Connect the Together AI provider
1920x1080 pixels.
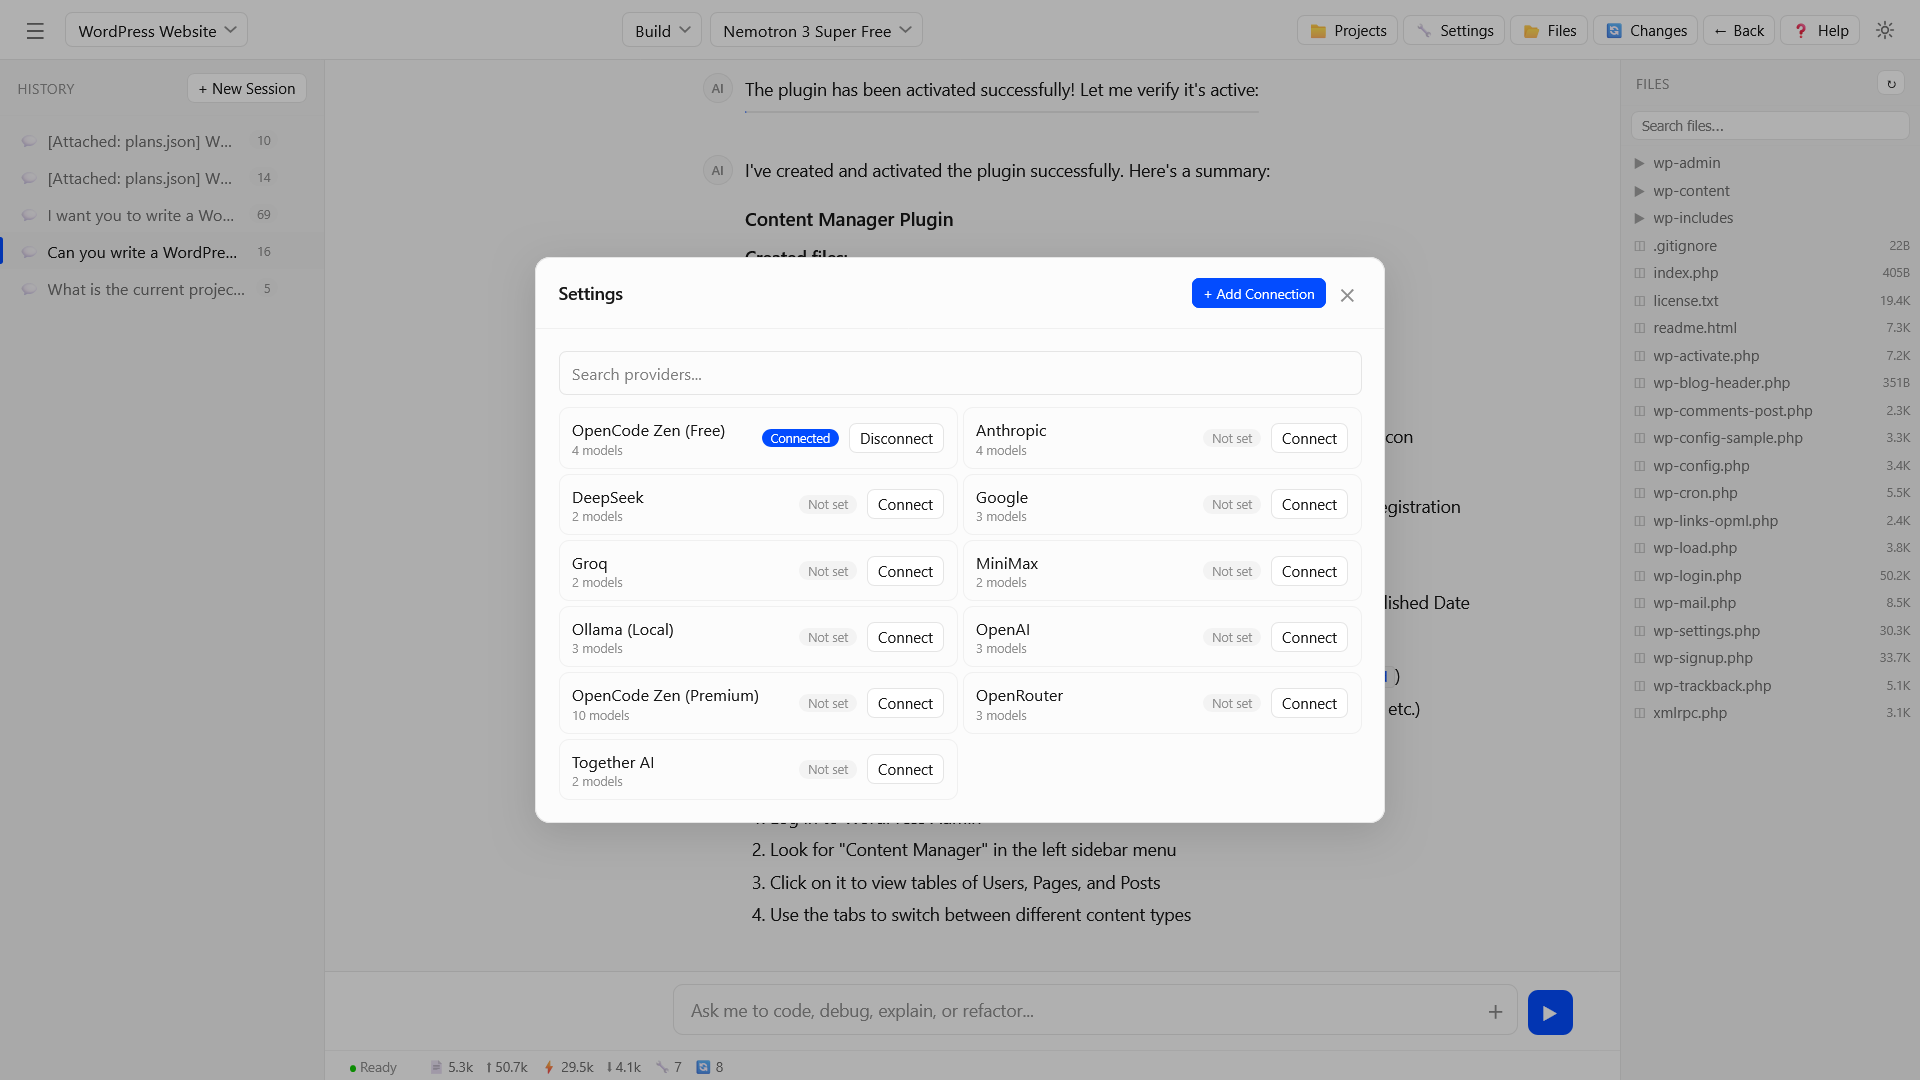905,769
